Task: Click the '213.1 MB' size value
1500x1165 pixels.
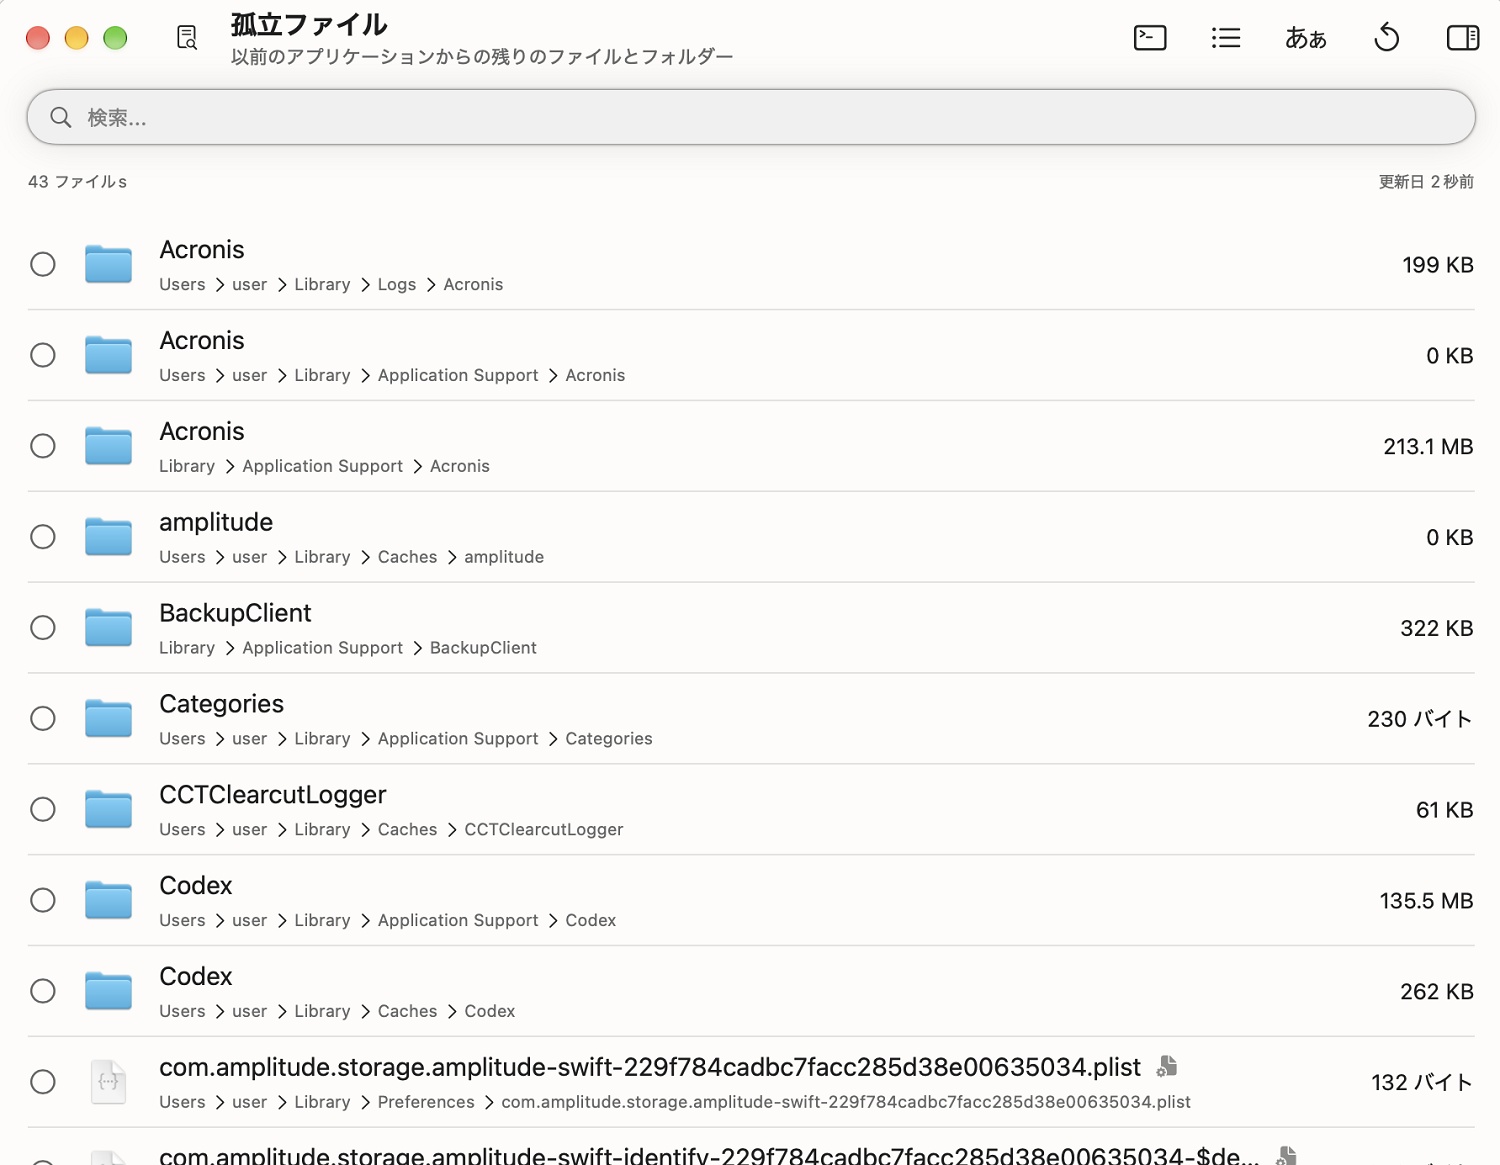Action: click(x=1428, y=447)
